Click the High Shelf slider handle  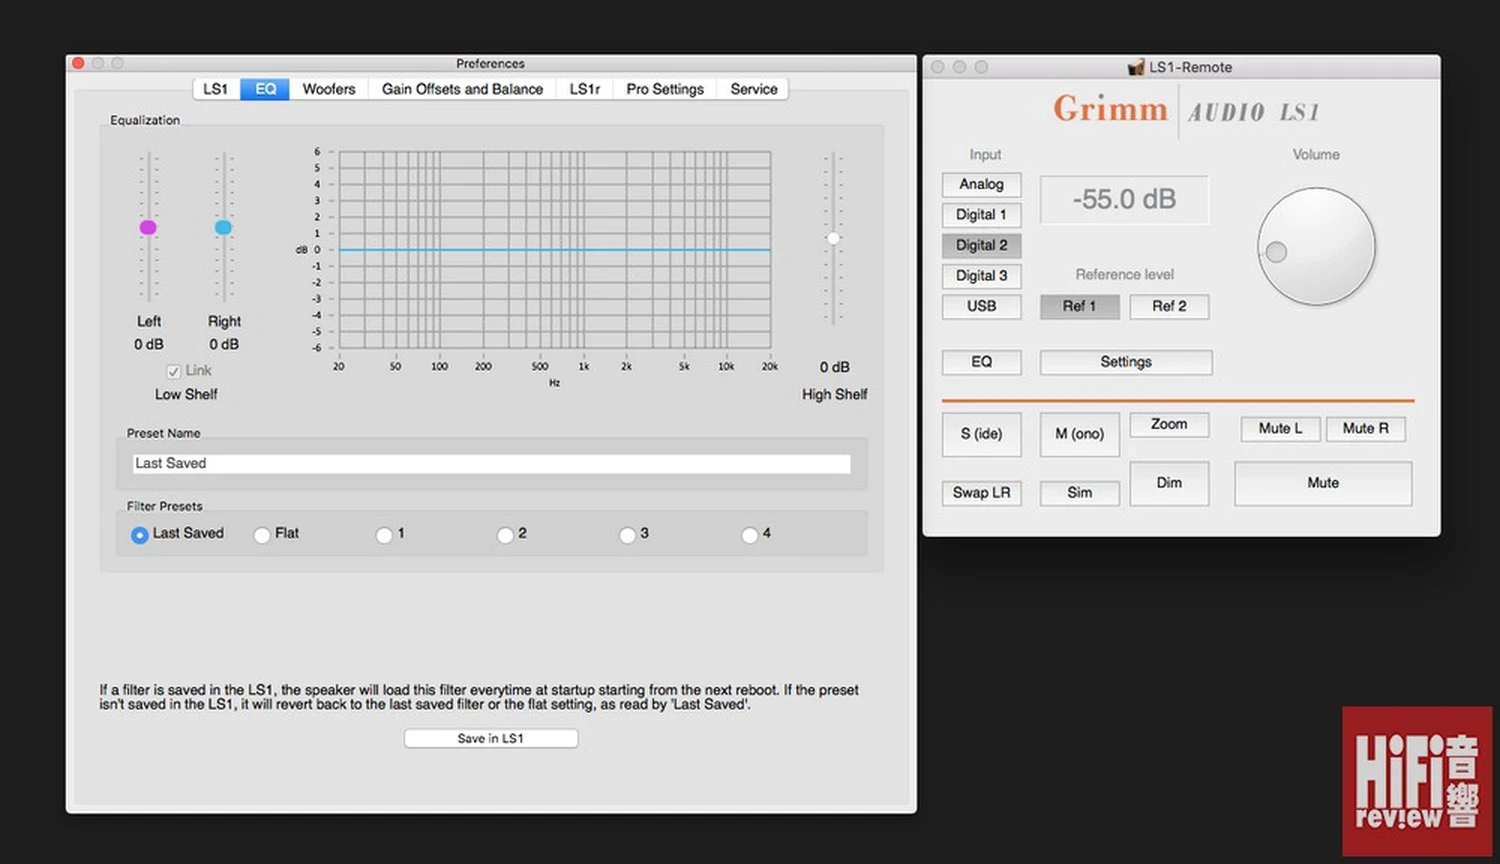point(833,238)
